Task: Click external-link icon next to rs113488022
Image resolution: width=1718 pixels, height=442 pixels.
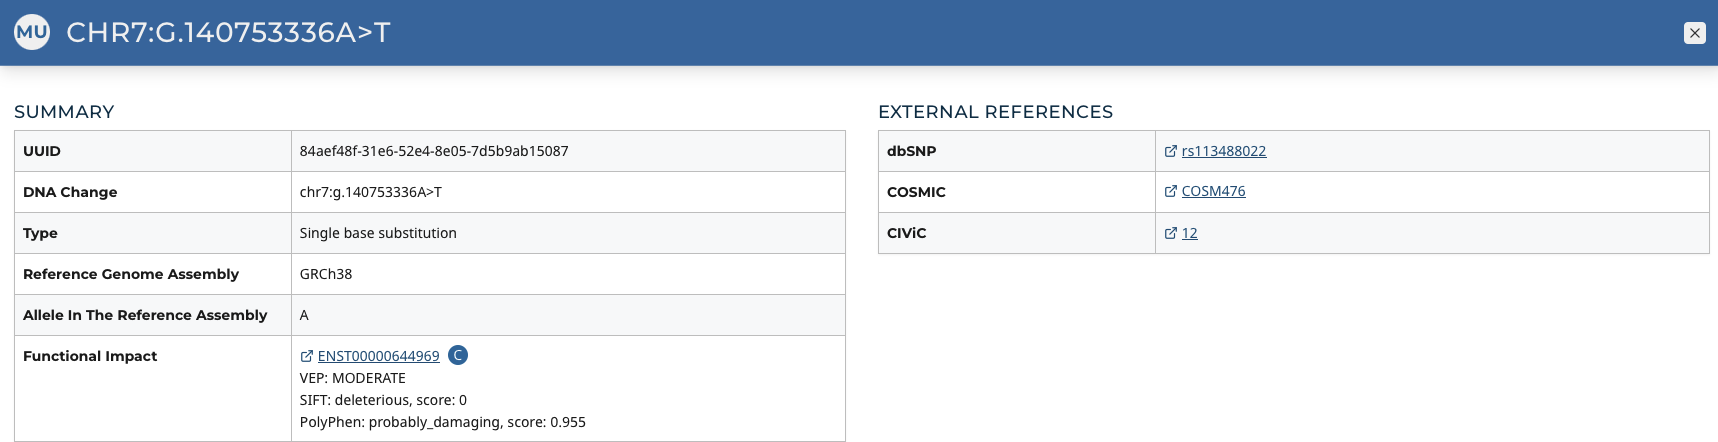Action: click(x=1171, y=151)
